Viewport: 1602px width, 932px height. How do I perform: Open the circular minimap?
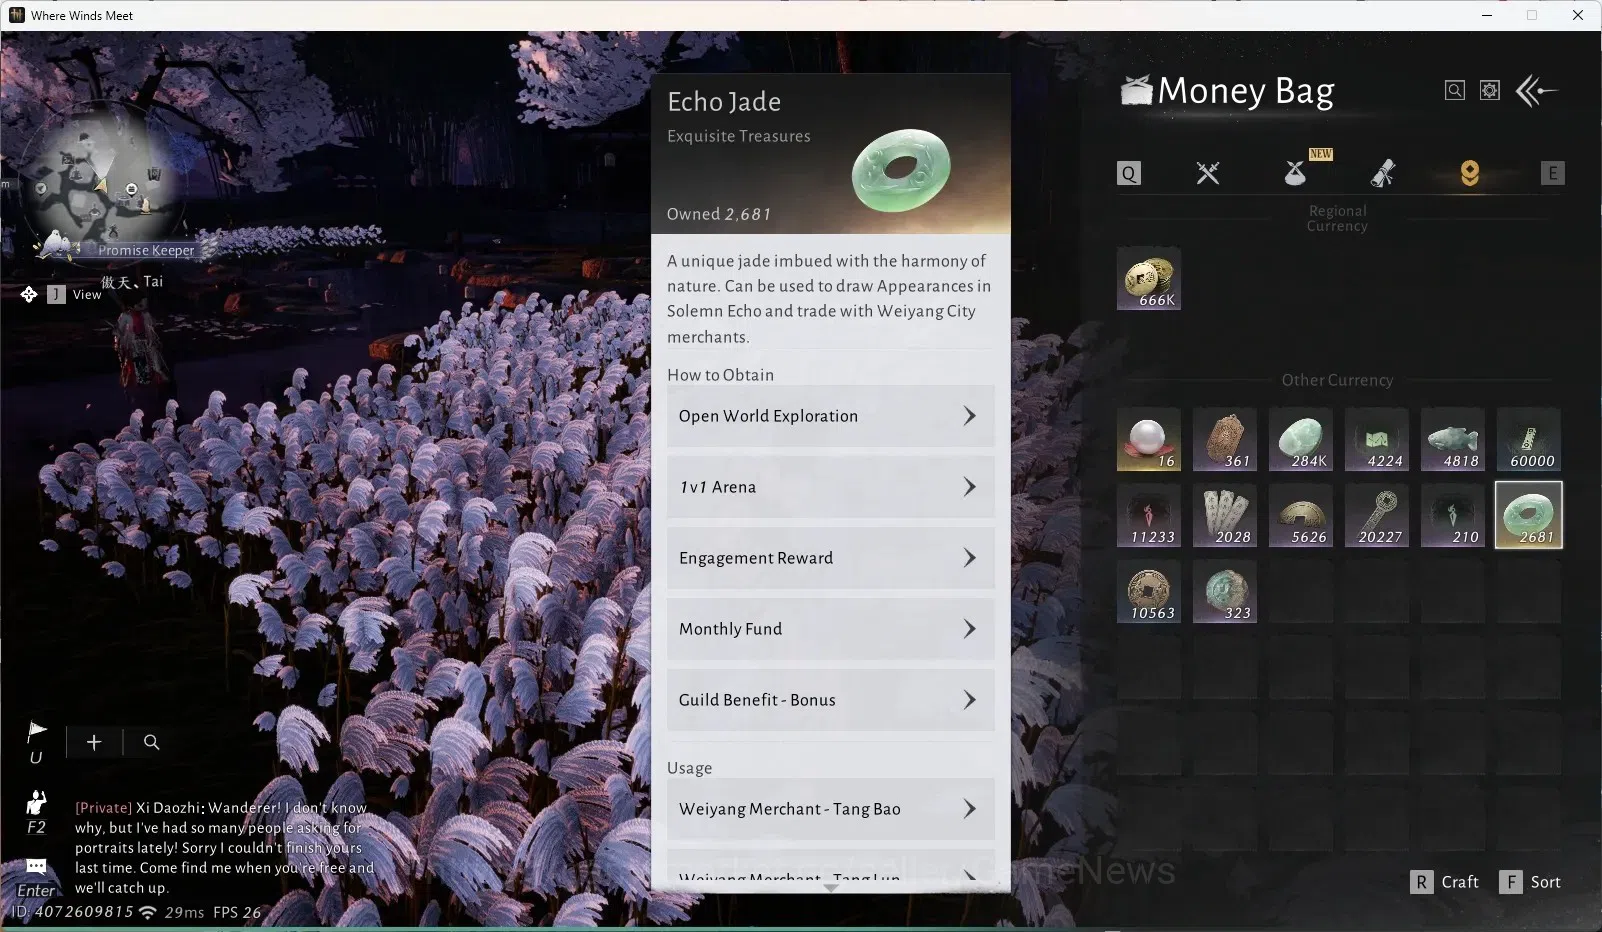(104, 187)
